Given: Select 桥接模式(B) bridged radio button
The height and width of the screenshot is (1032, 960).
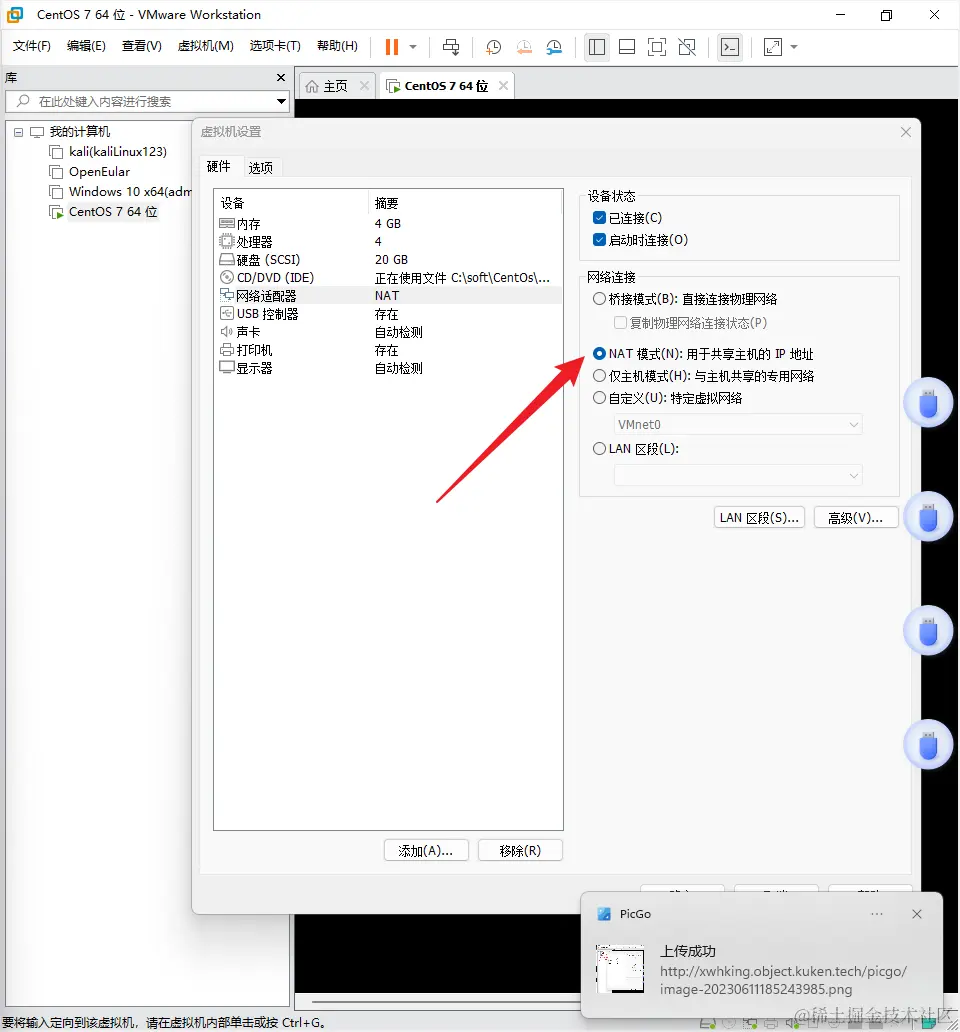Looking at the screenshot, I should (x=599, y=299).
